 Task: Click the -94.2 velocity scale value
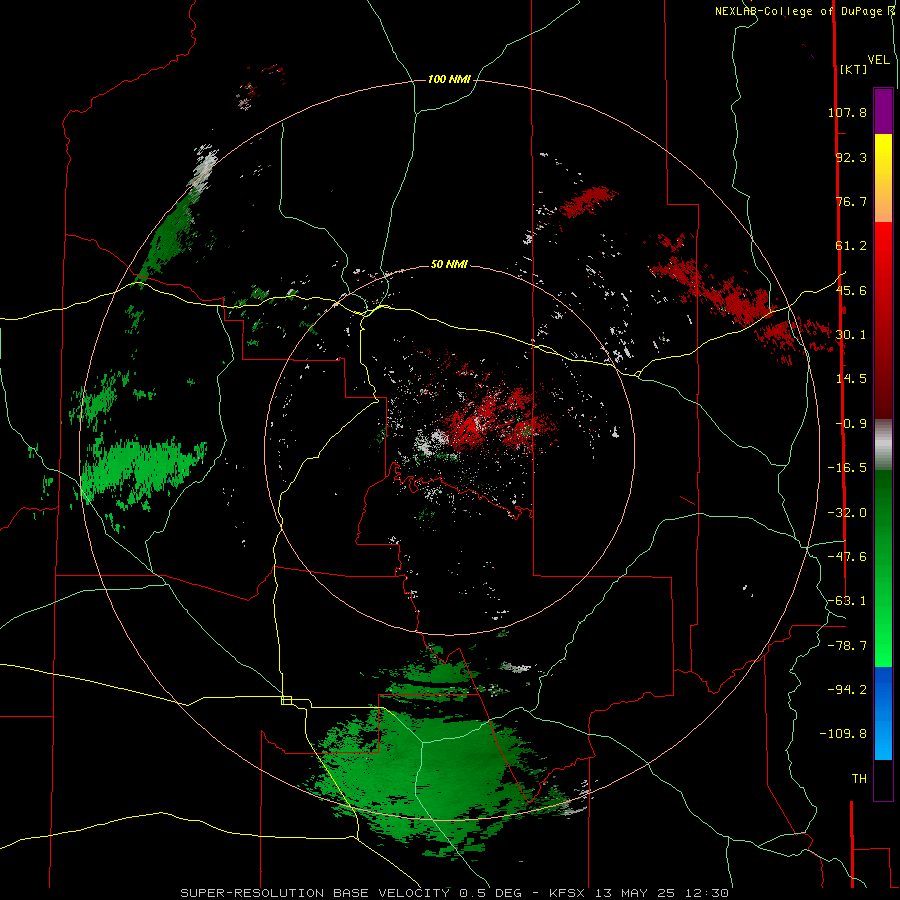coord(847,689)
